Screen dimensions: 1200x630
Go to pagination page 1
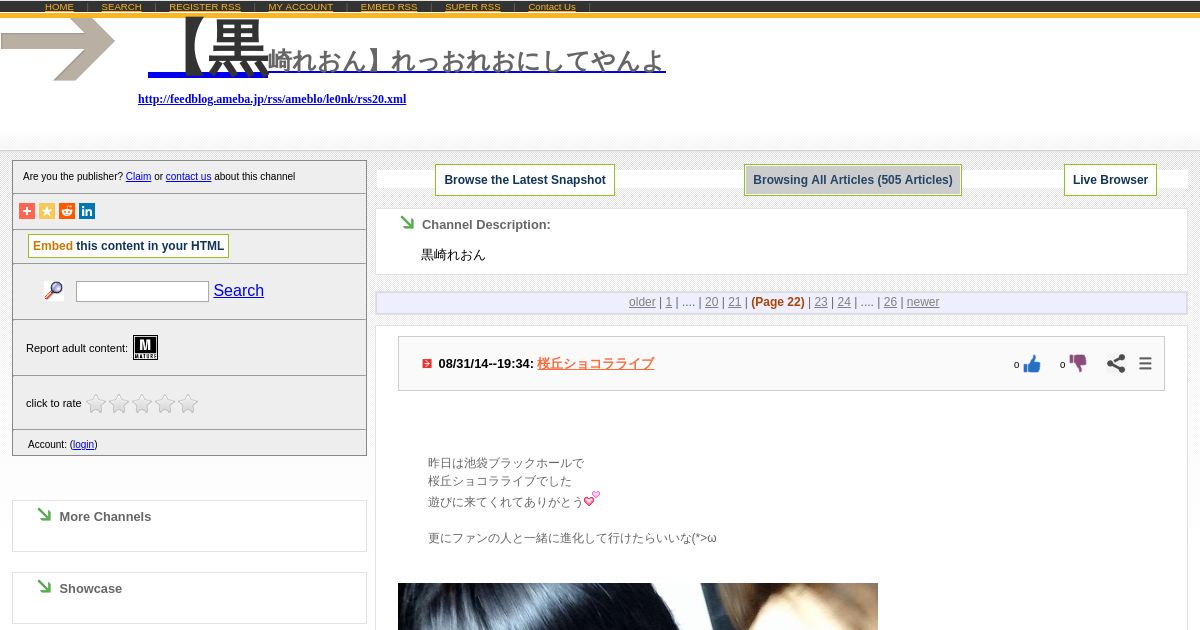click(669, 302)
